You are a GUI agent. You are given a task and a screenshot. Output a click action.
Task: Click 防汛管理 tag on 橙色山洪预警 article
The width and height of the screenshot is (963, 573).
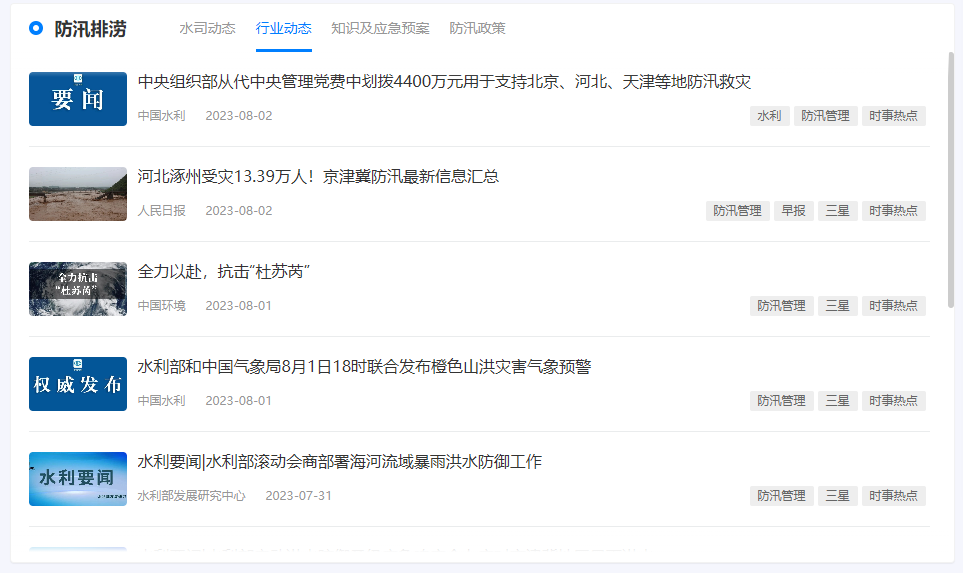(x=782, y=401)
